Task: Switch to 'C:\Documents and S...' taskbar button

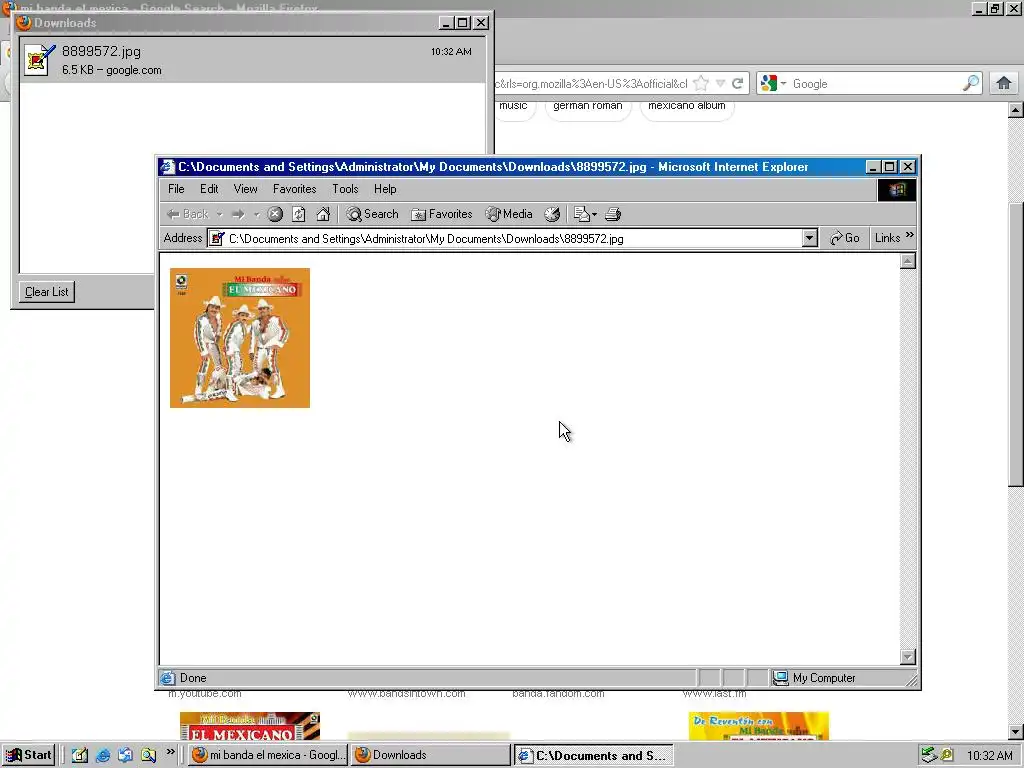Action: (593, 755)
